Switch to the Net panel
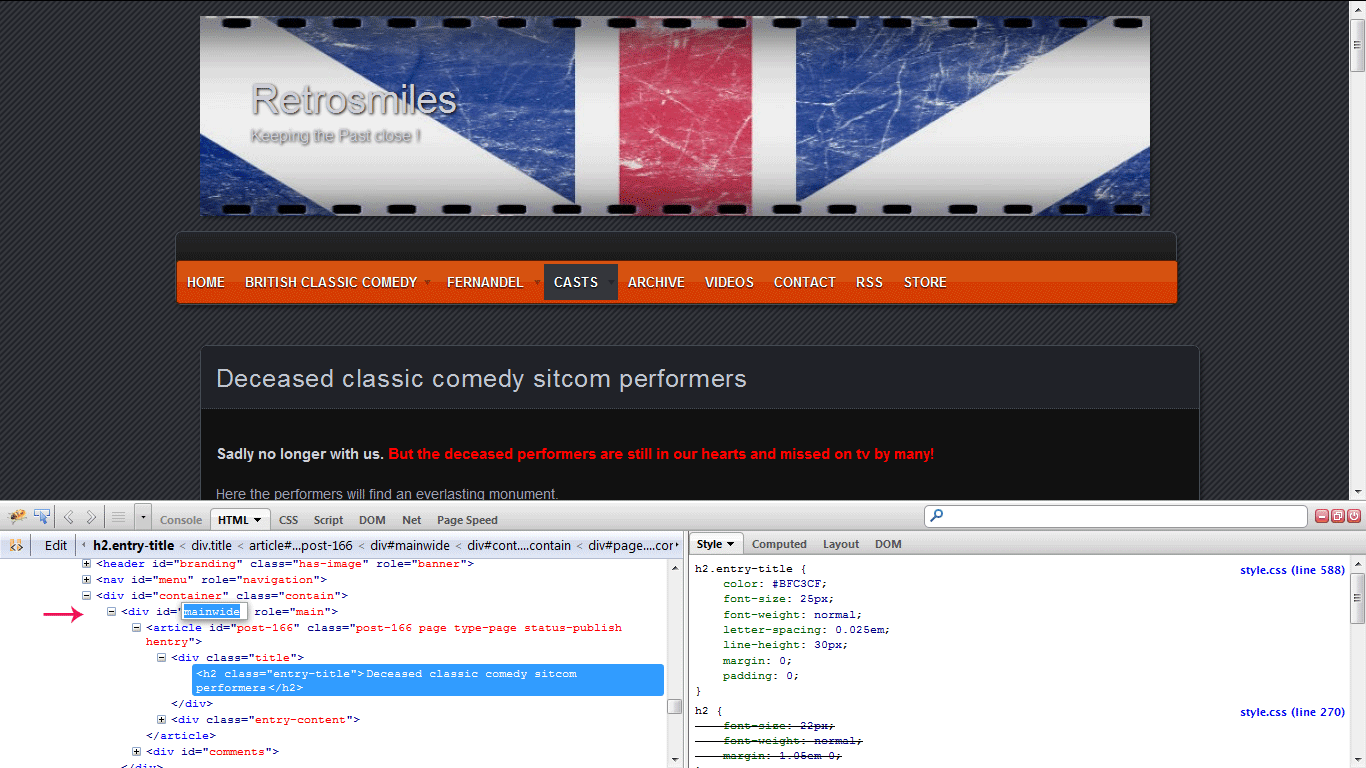 (412, 520)
